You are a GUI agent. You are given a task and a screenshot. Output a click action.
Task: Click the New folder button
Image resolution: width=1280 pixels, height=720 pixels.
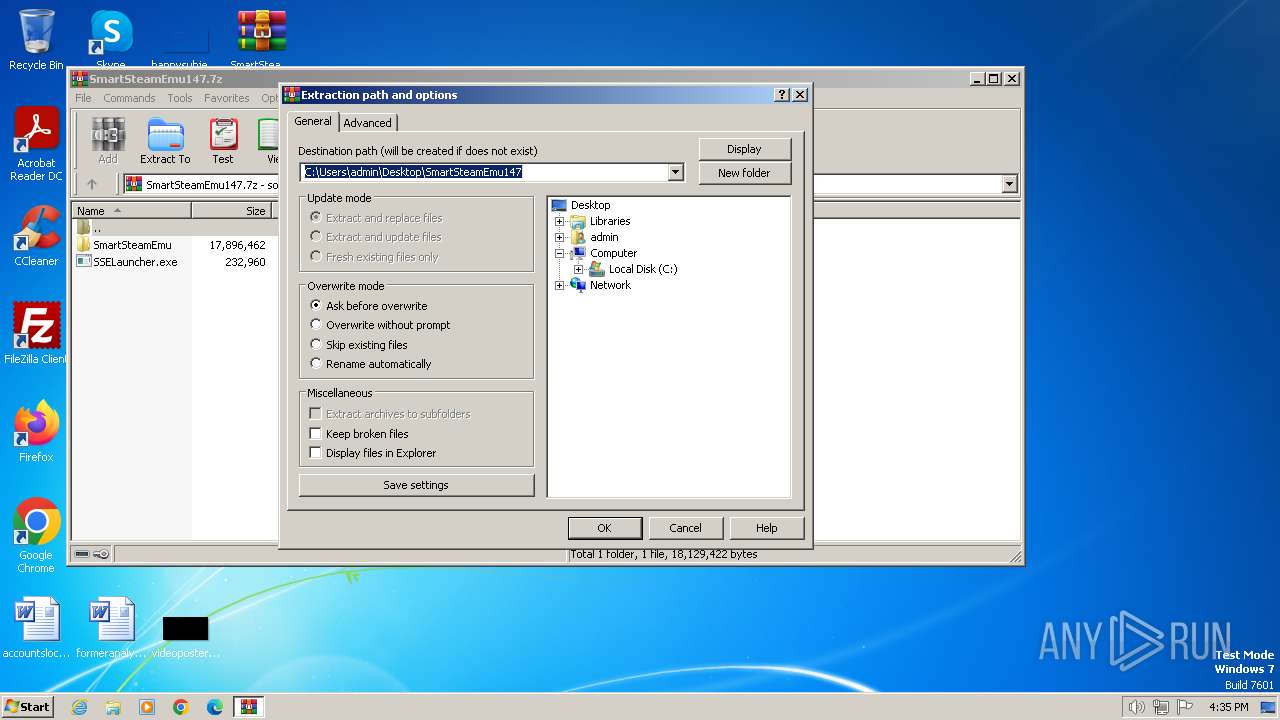pyautogui.click(x=745, y=173)
